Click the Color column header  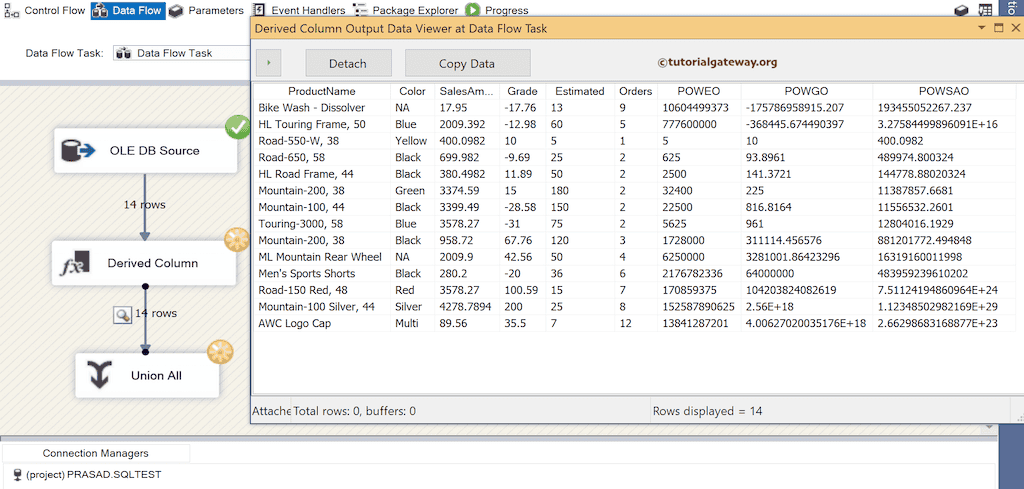(x=412, y=91)
